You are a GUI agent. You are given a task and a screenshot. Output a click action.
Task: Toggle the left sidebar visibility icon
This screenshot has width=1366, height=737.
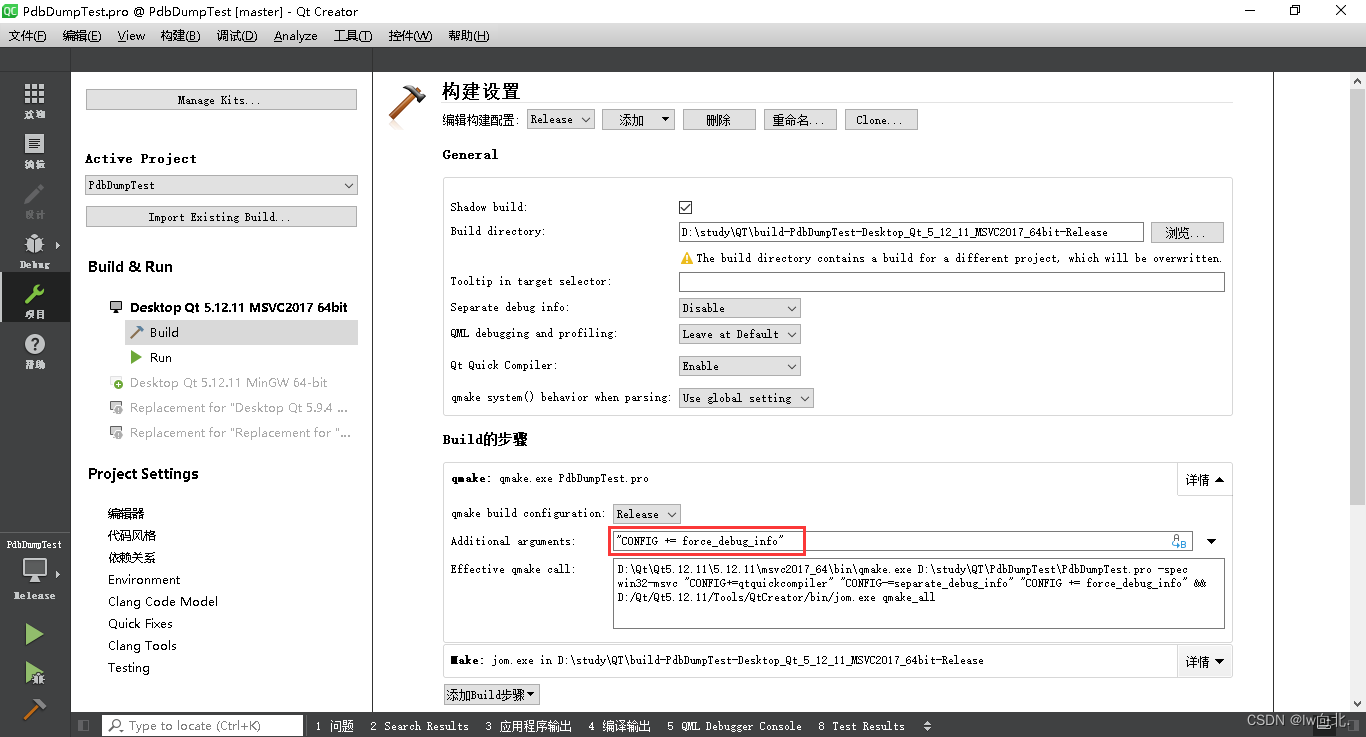(83, 726)
